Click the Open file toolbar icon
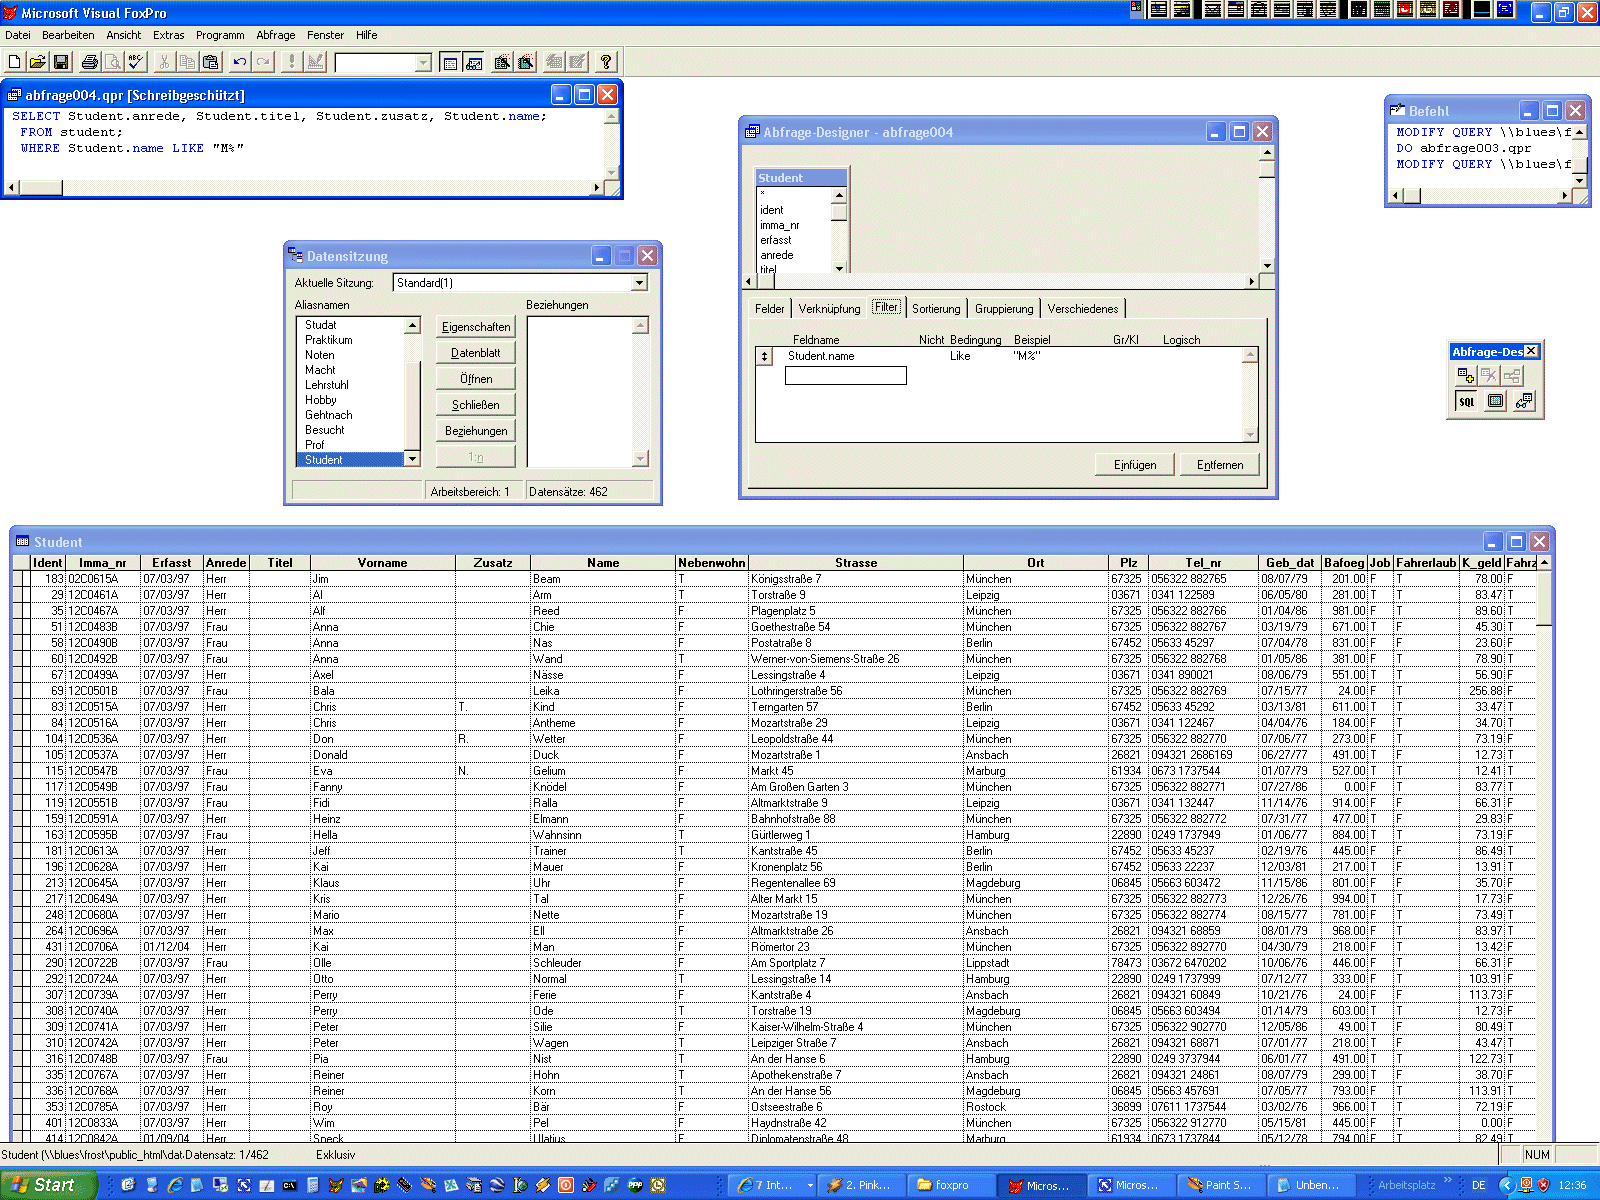 coord(37,62)
